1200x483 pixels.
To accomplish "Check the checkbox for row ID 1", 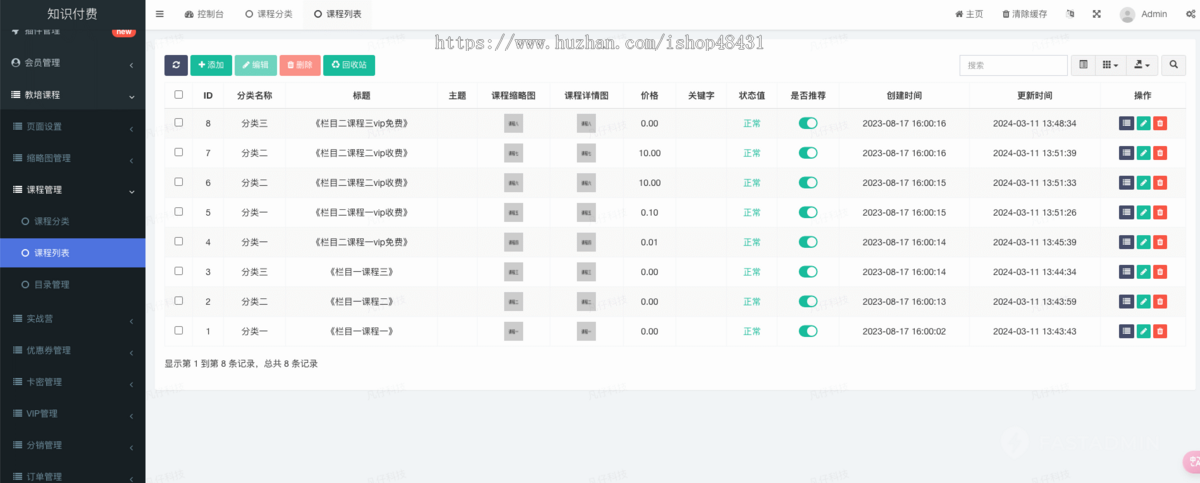I will pyautogui.click(x=179, y=330).
